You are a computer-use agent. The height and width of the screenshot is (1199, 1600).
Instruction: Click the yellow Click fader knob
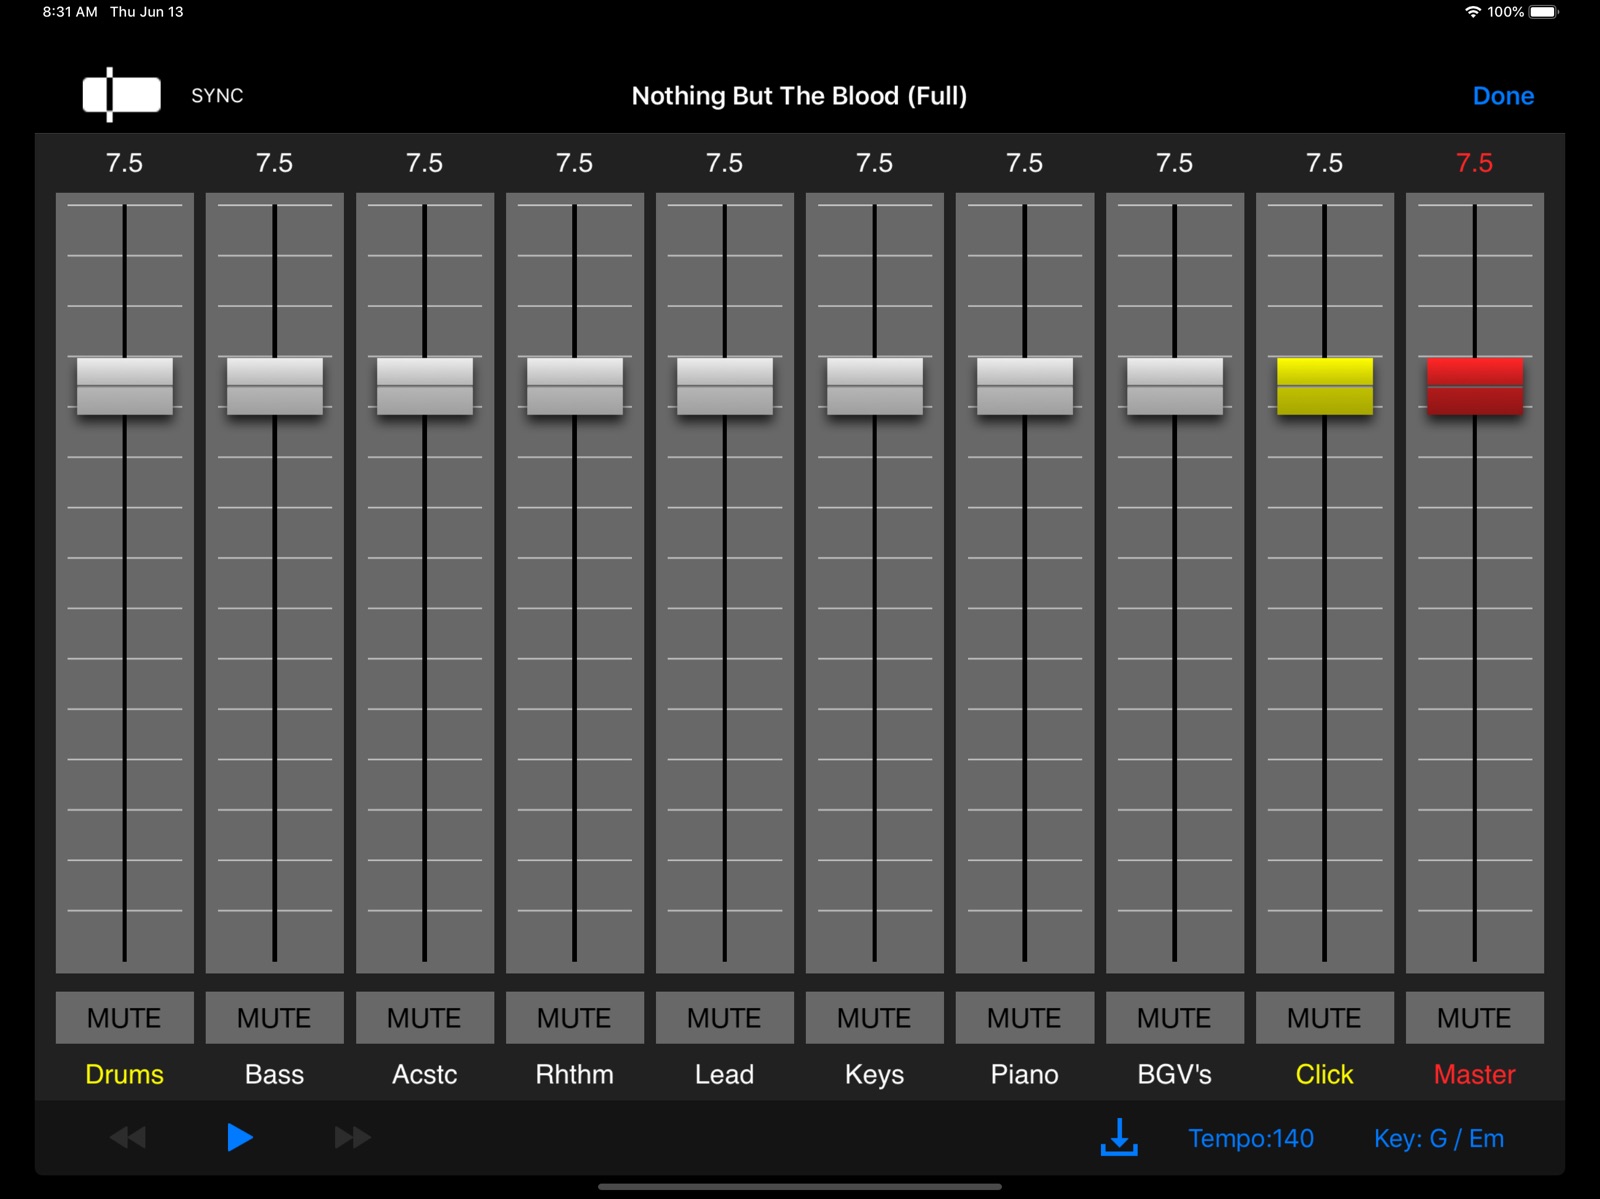tap(1325, 386)
